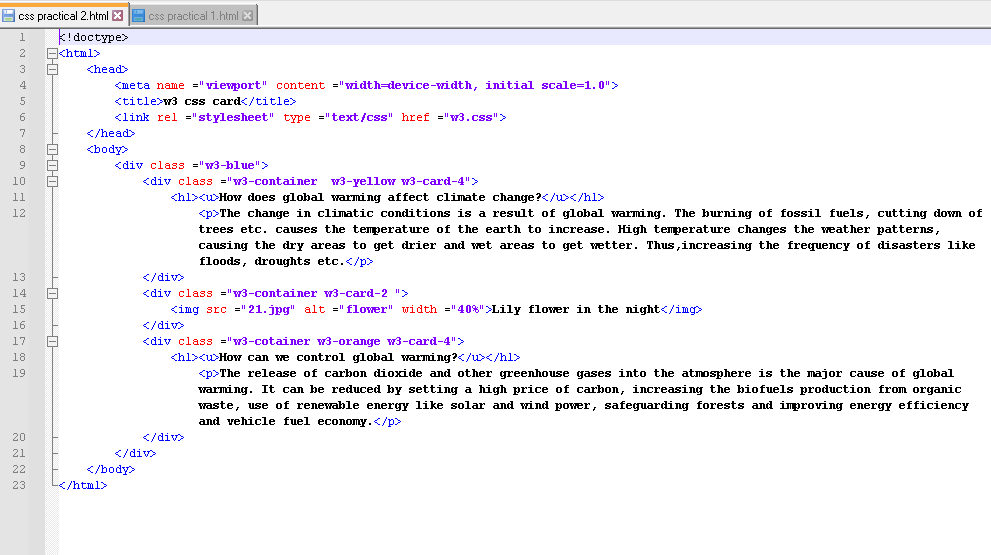991x555 pixels.
Task: Collapse the w3-blue div fold marker
Action: [52, 165]
